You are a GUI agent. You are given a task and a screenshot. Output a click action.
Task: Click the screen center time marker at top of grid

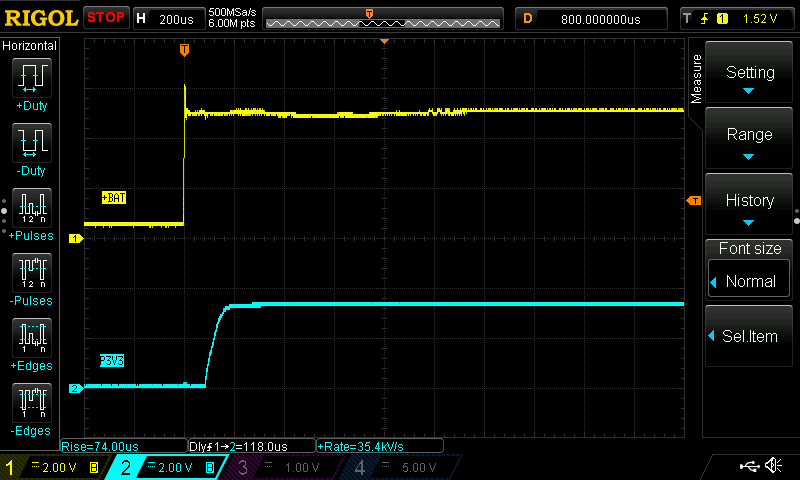[x=384, y=41]
